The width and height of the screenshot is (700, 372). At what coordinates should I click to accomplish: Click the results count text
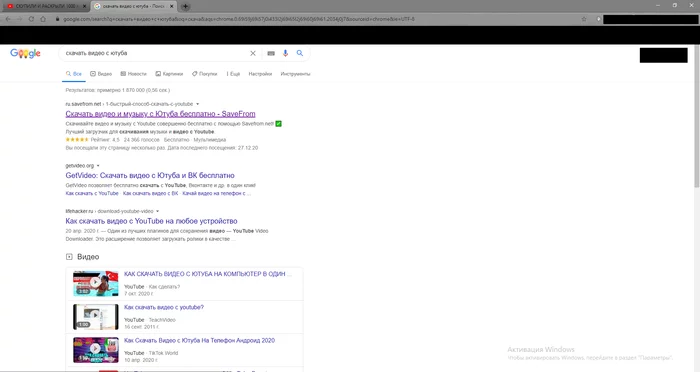pyautogui.click(x=117, y=90)
